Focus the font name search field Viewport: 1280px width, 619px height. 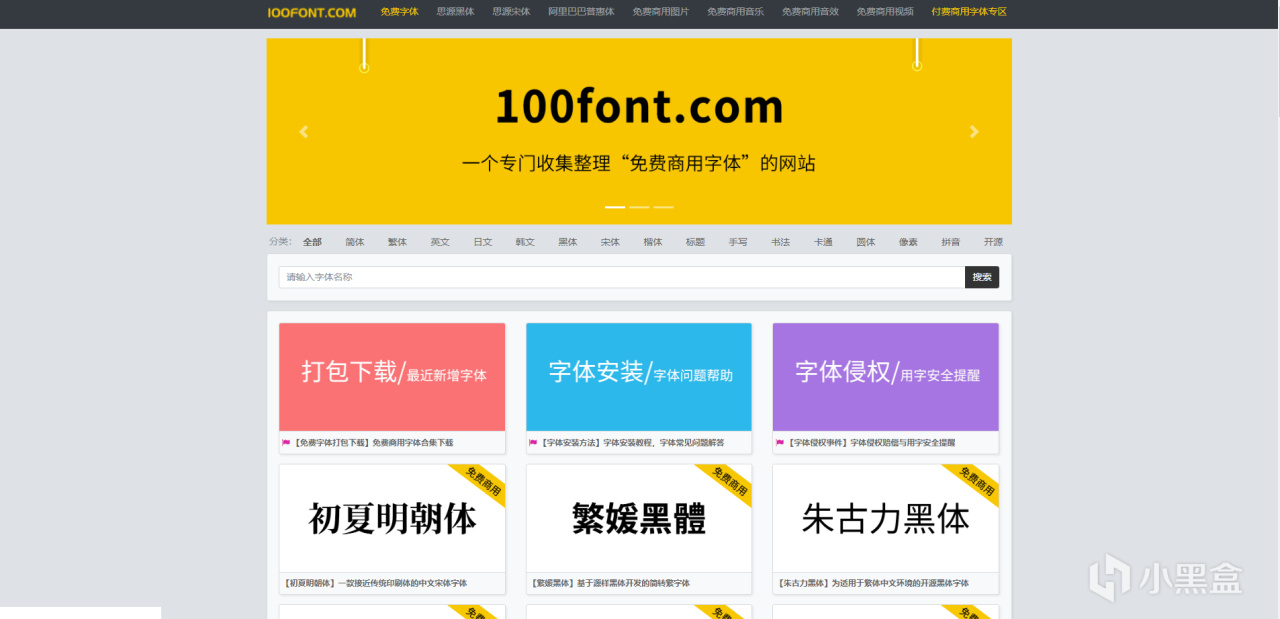point(622,277)
